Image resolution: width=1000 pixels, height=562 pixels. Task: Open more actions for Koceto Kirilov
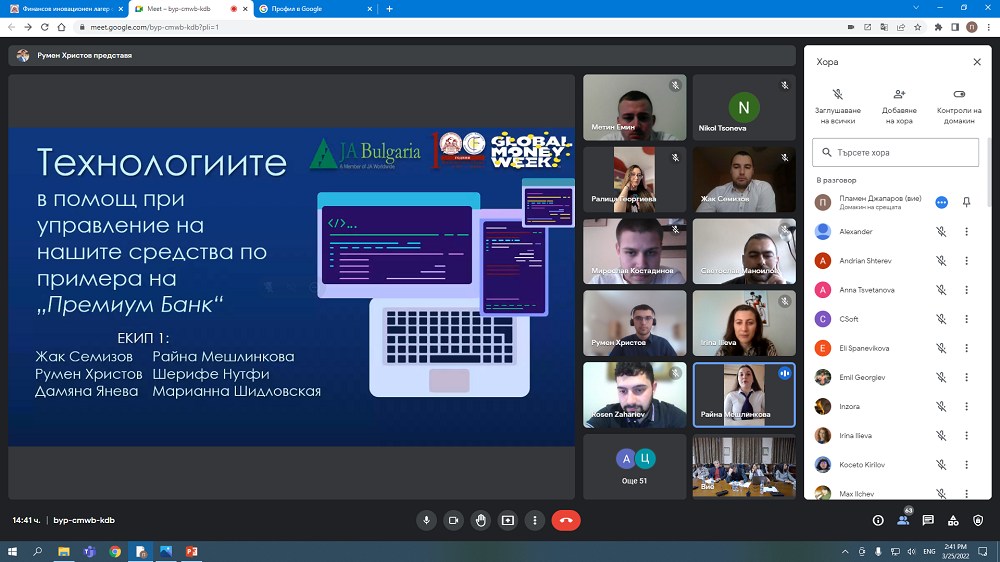coord(966,465)
